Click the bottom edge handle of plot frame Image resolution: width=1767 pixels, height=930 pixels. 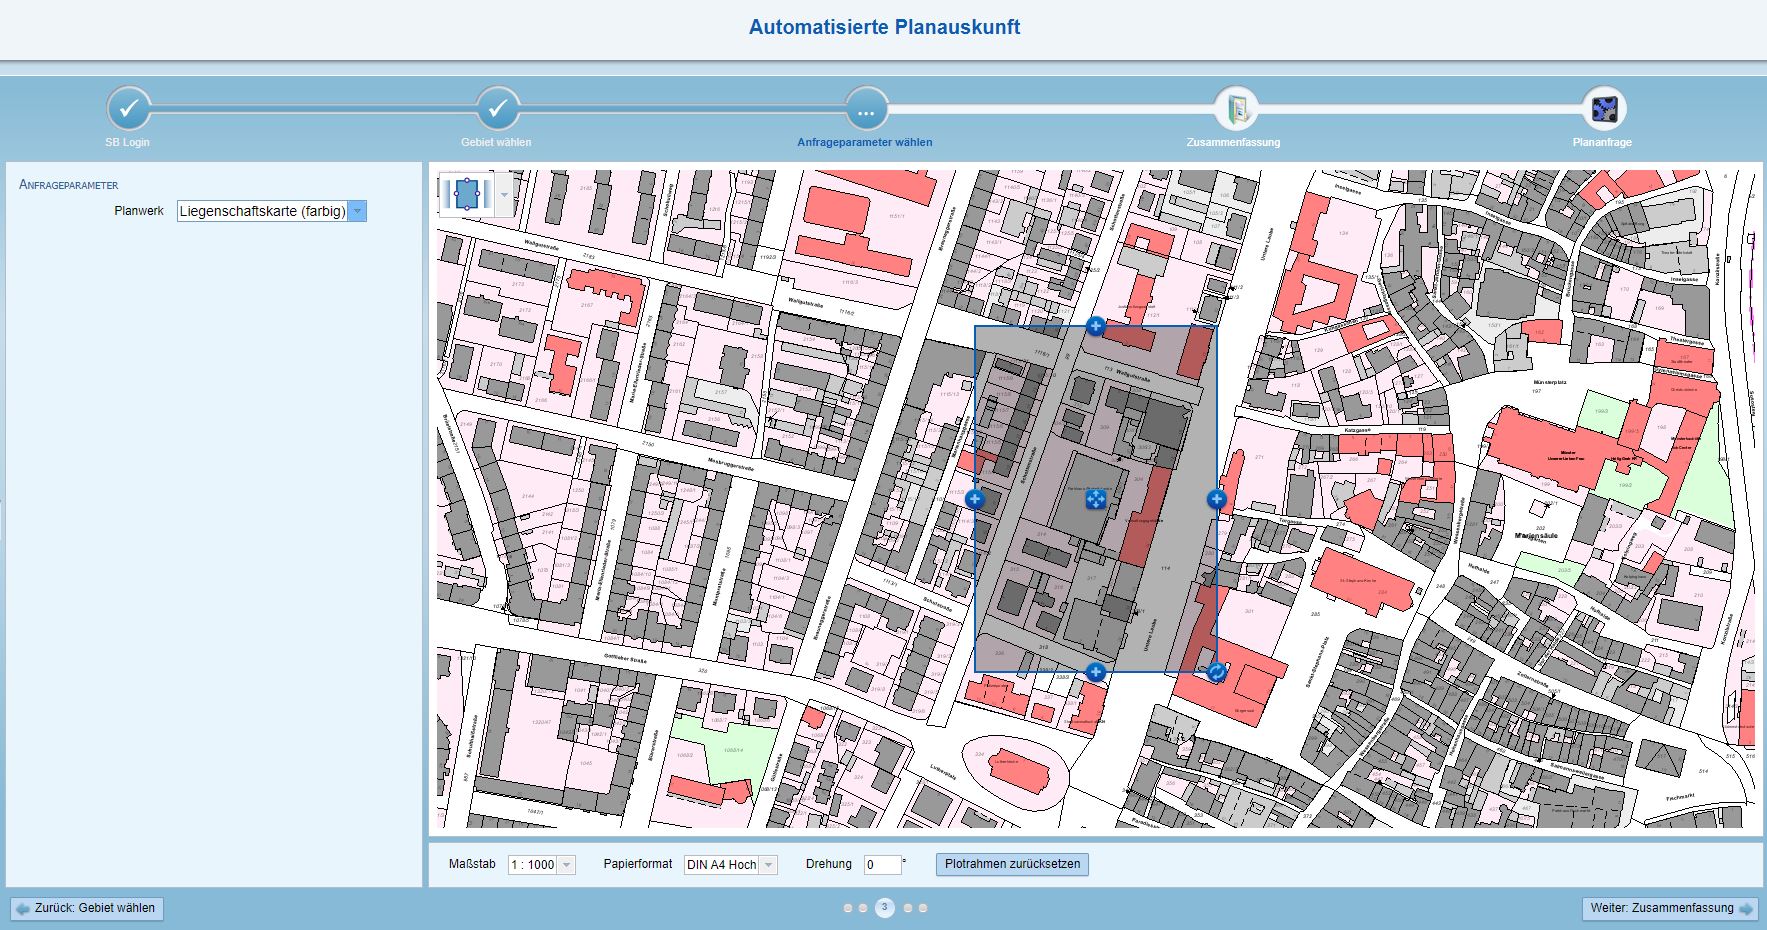(1095, 672)
